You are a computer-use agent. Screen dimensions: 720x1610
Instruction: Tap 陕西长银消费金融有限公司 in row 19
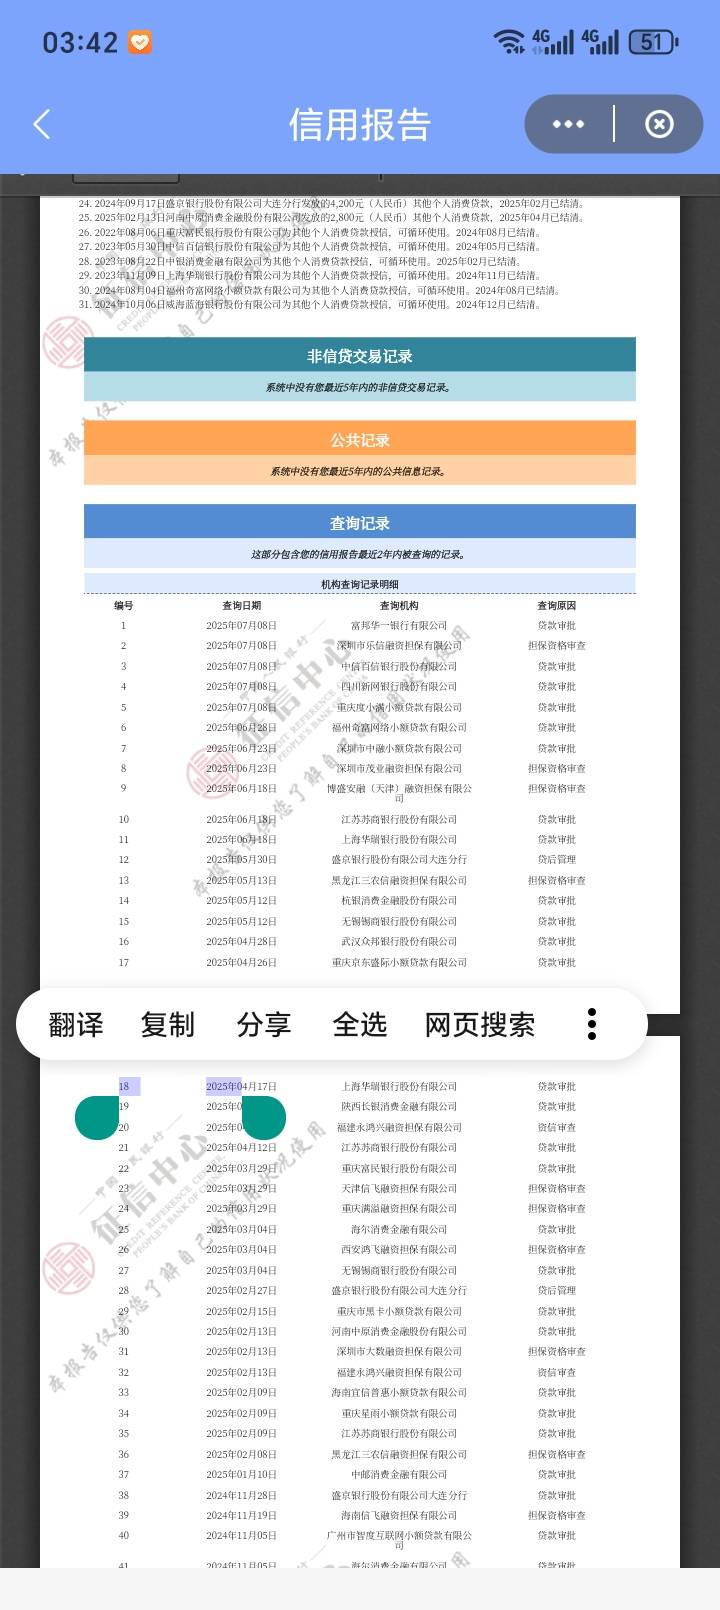(399, 1107)
